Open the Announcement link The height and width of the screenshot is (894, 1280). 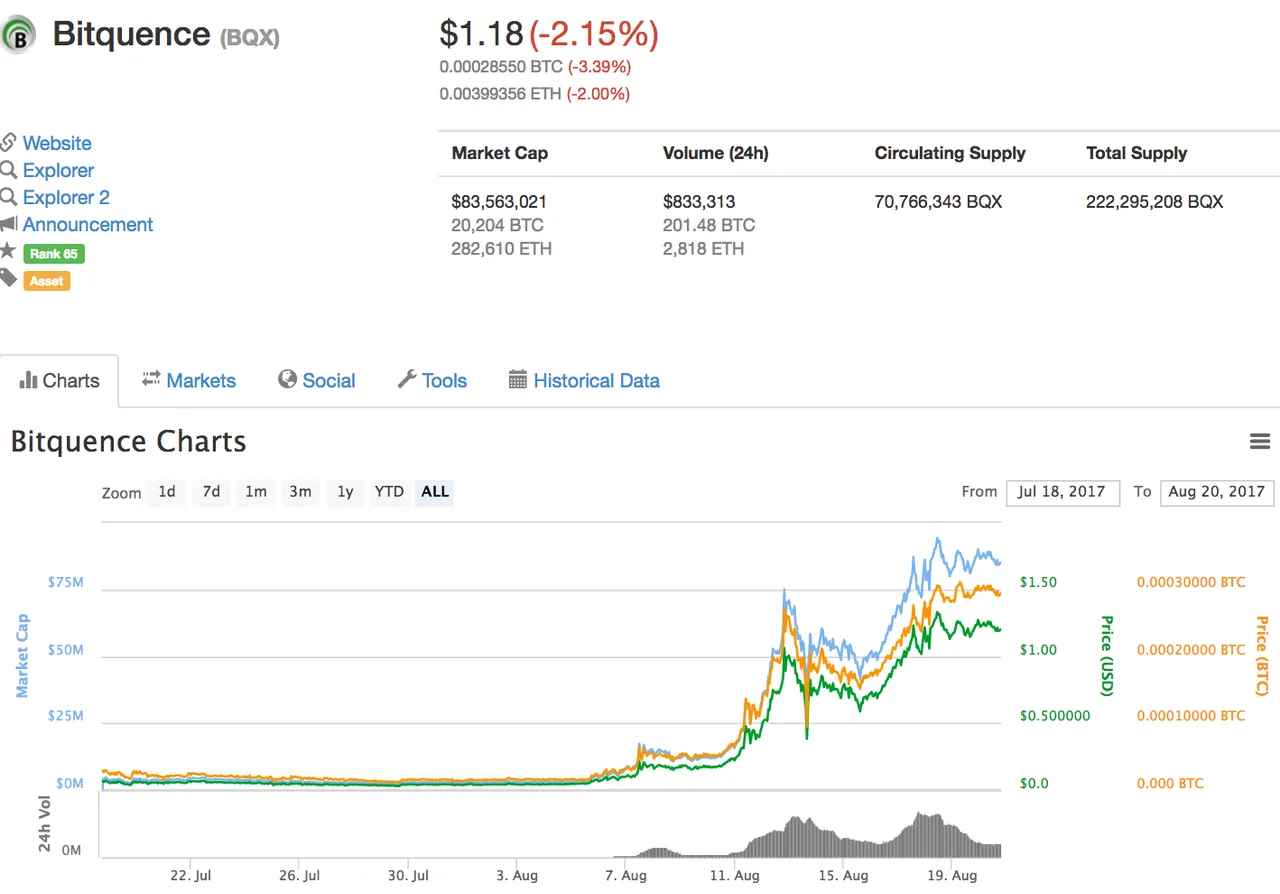(88, 224)
